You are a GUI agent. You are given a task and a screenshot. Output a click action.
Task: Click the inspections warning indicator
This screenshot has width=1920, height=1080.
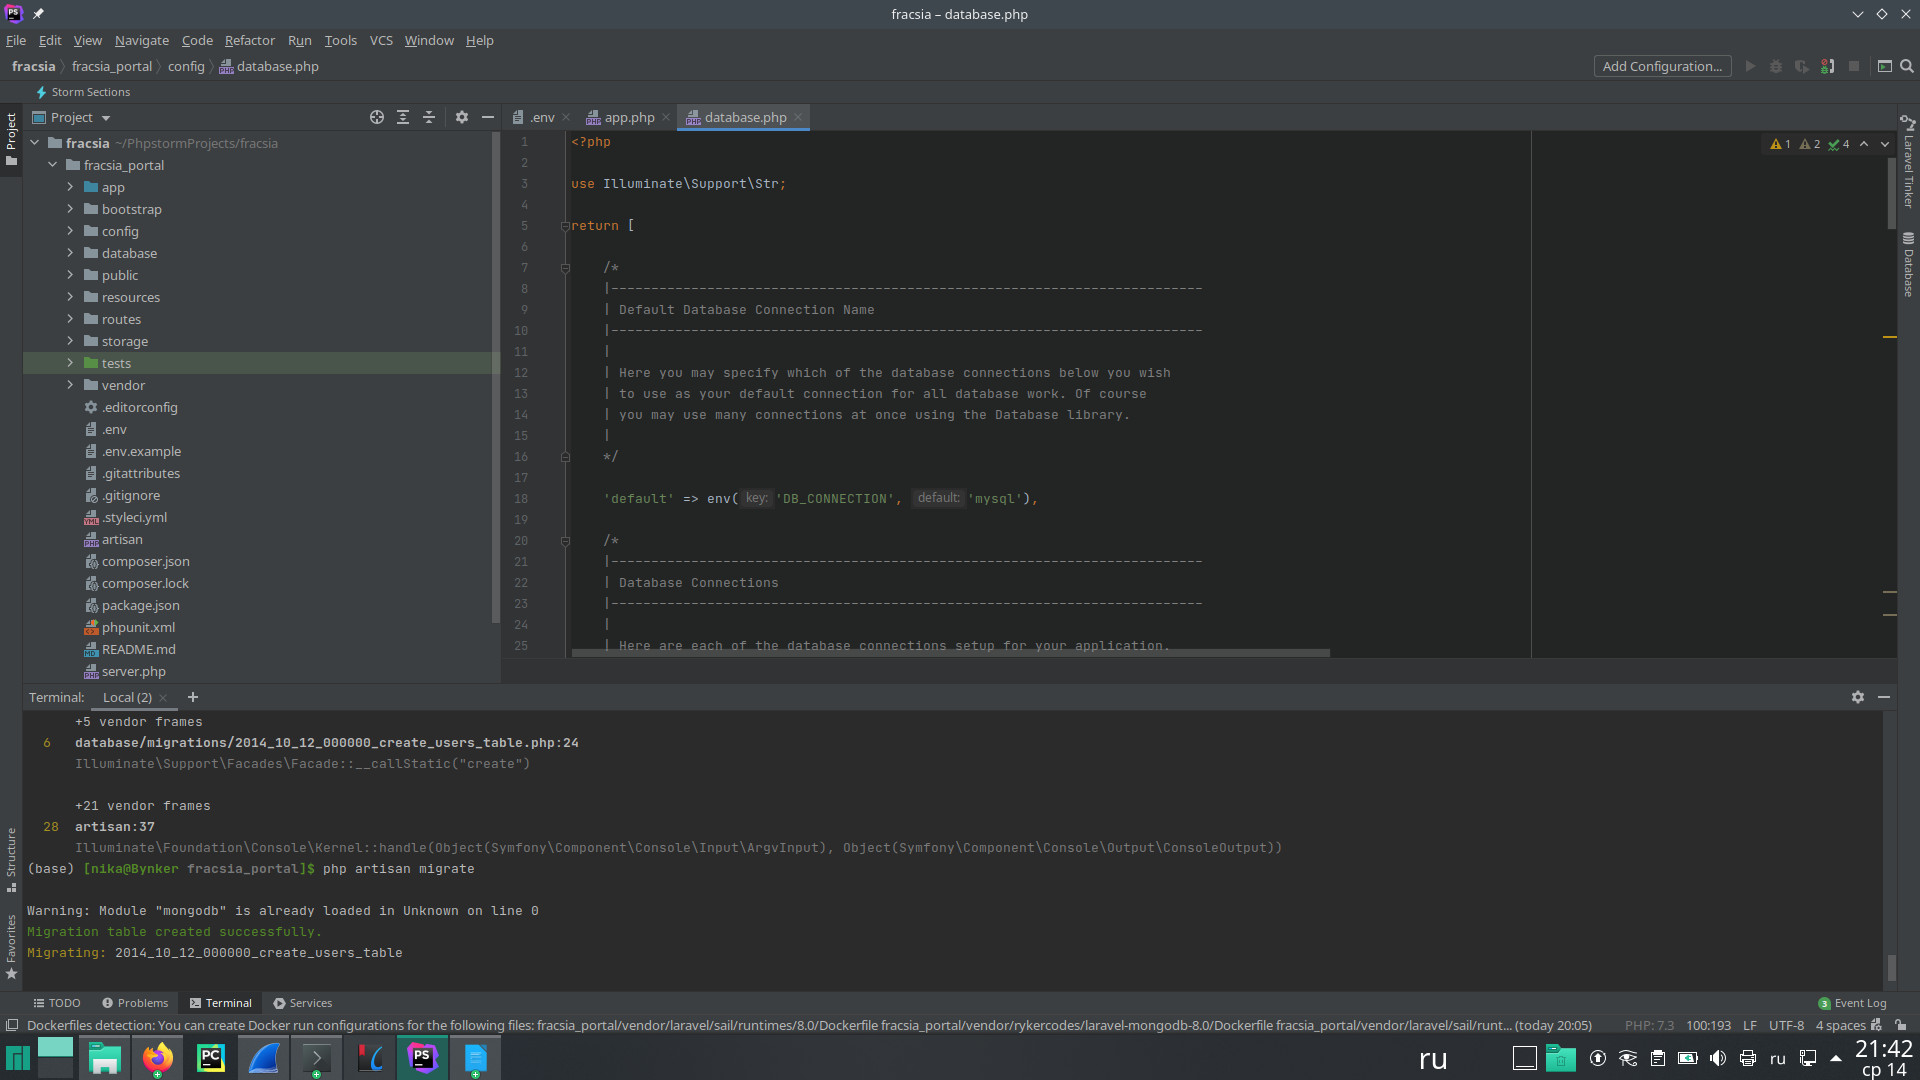(x=1810, y=144)
